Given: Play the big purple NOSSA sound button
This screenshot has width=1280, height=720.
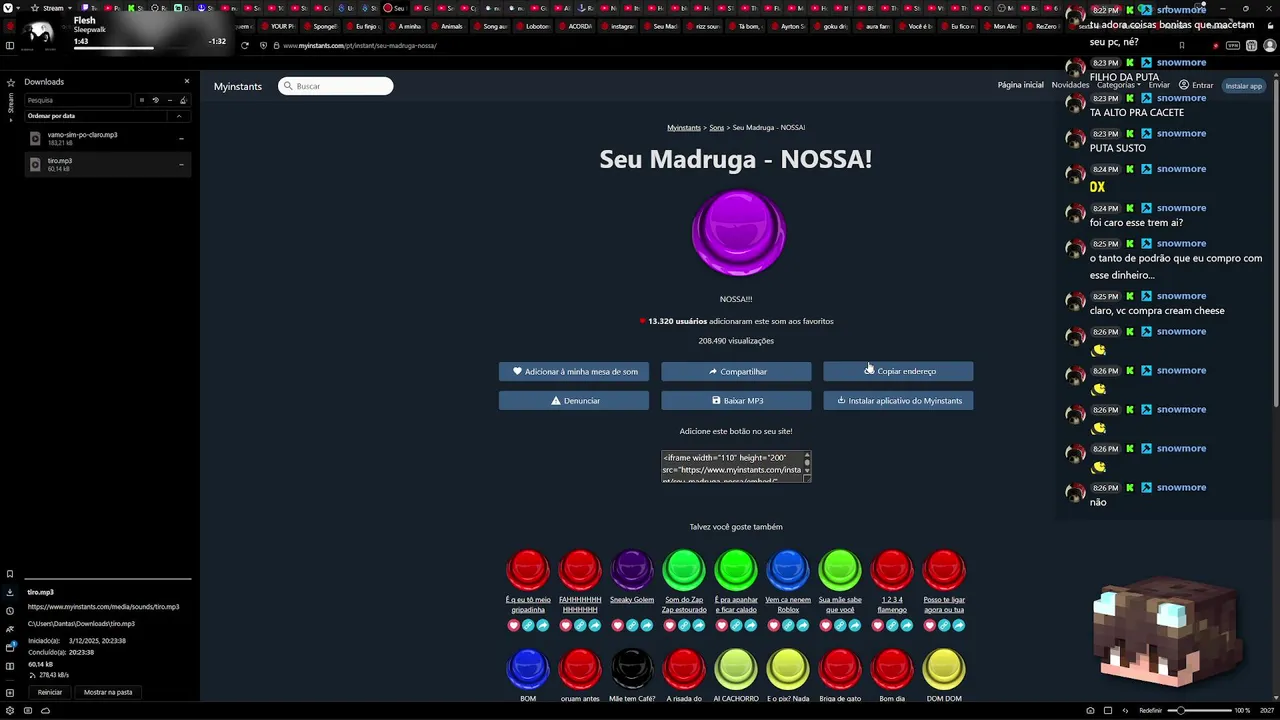Looking at the screenshot, I should coord(738,232).
